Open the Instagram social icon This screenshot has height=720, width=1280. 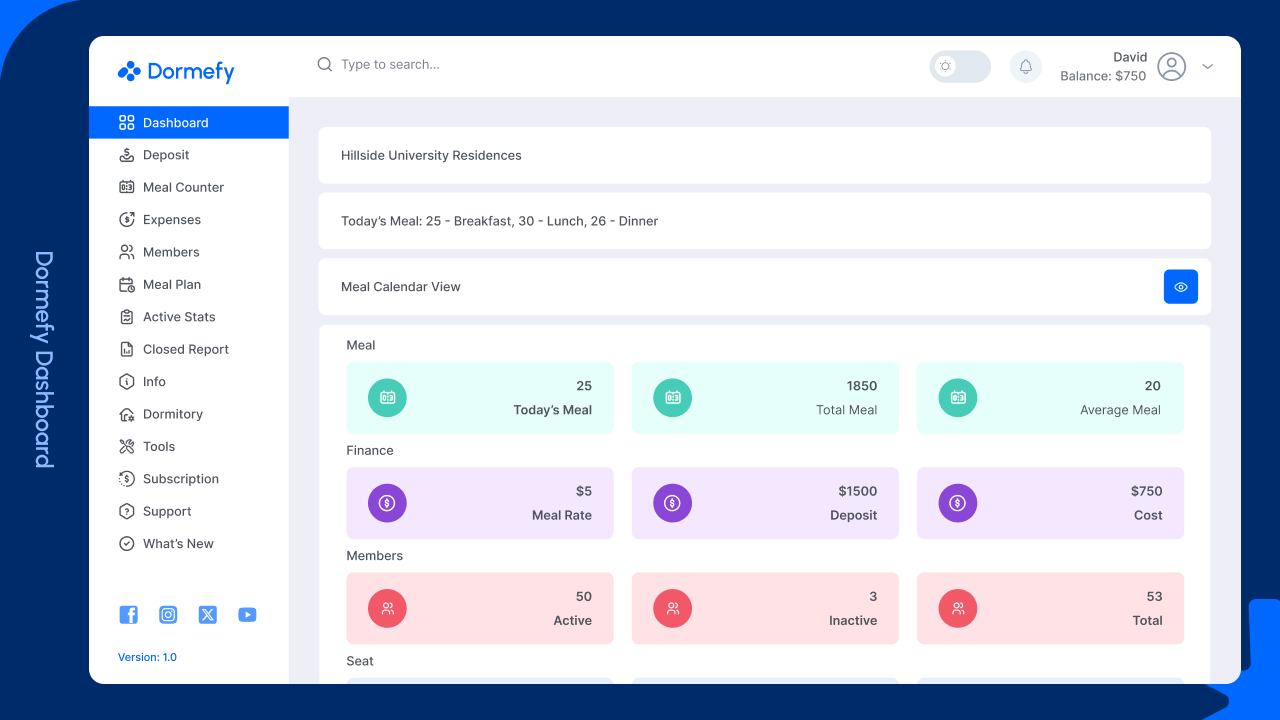tap(168, 615)
